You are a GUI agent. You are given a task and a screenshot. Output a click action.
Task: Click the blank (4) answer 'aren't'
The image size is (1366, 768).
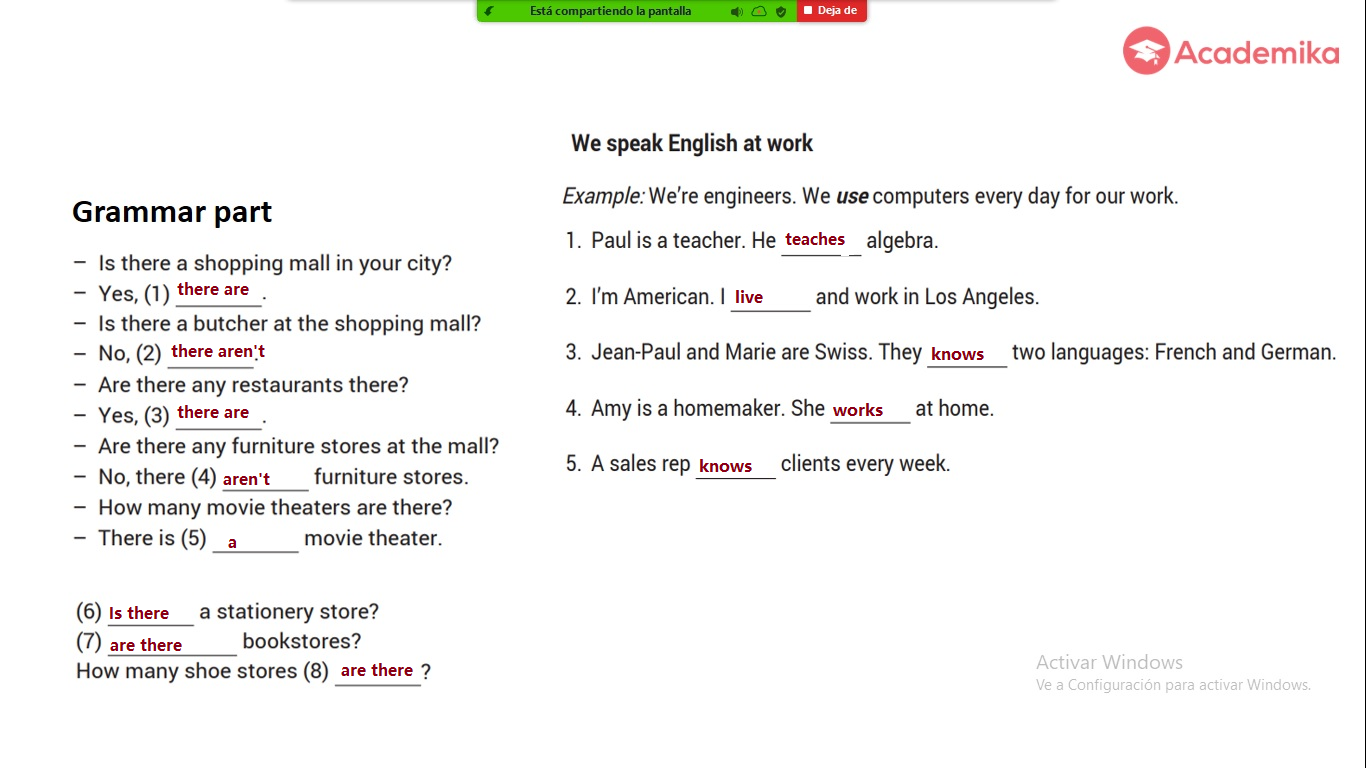246,479
